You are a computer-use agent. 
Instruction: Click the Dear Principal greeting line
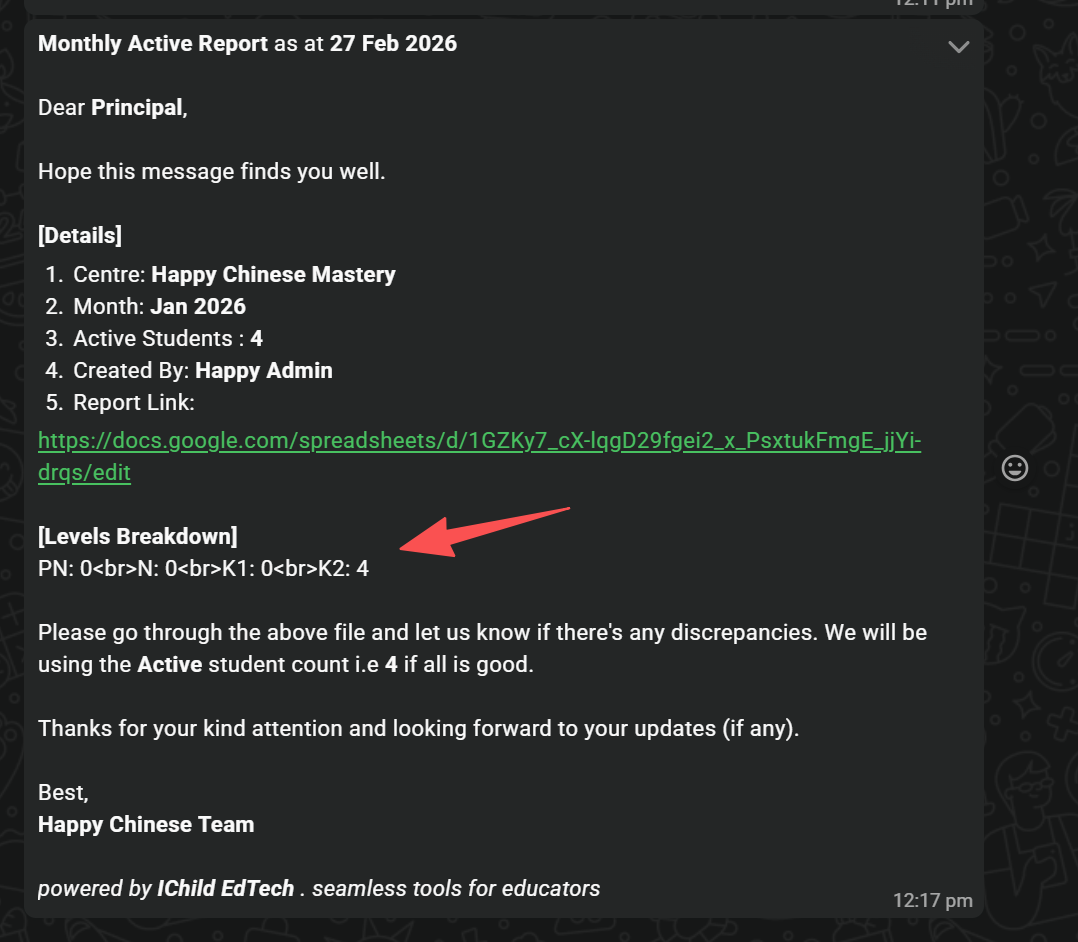113,108
